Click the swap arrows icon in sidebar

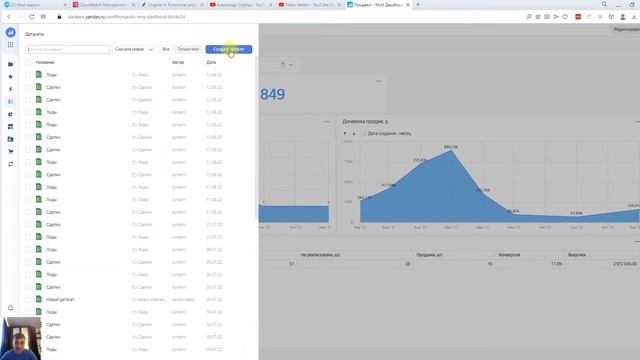[x=11, y=164]
